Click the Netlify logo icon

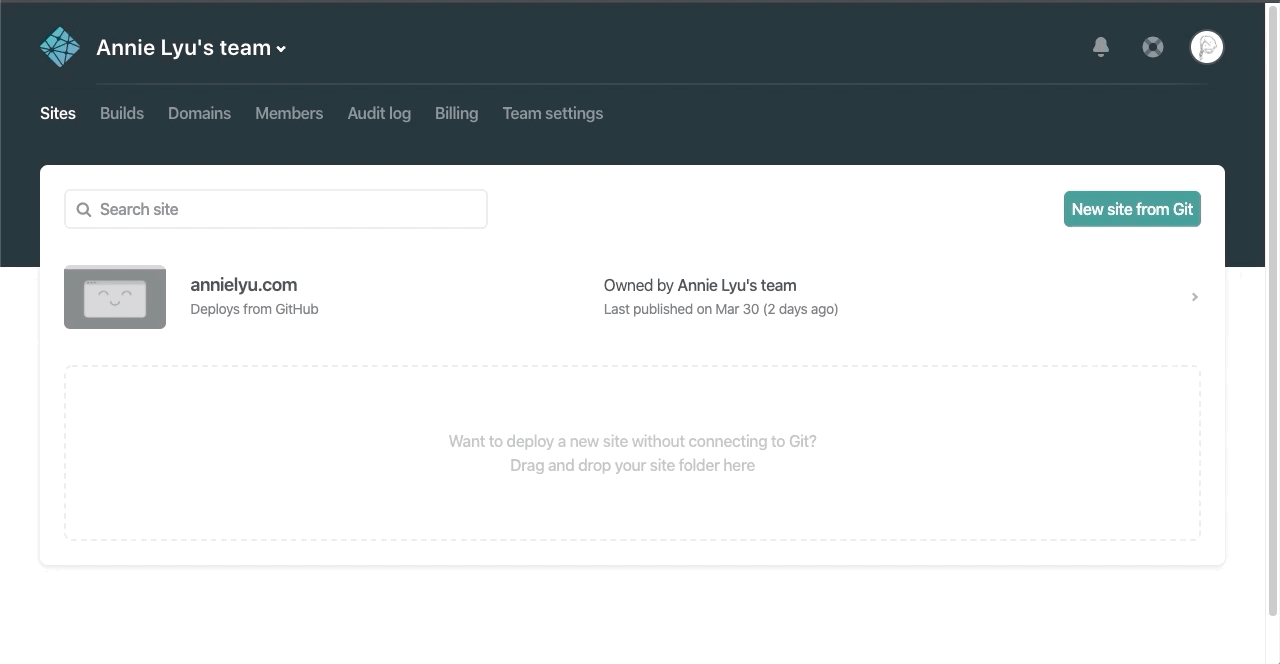coord(60,47)
